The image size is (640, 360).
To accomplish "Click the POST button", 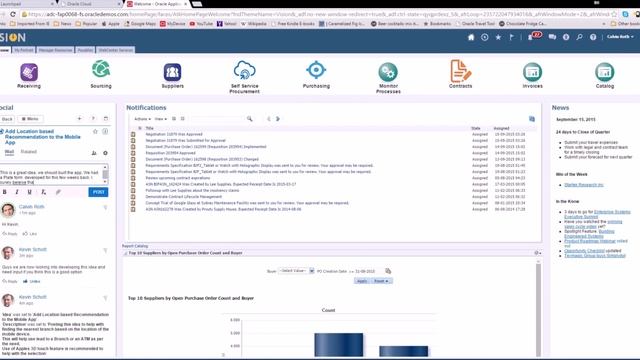I will pyautogui.click(x=98, y=192).
